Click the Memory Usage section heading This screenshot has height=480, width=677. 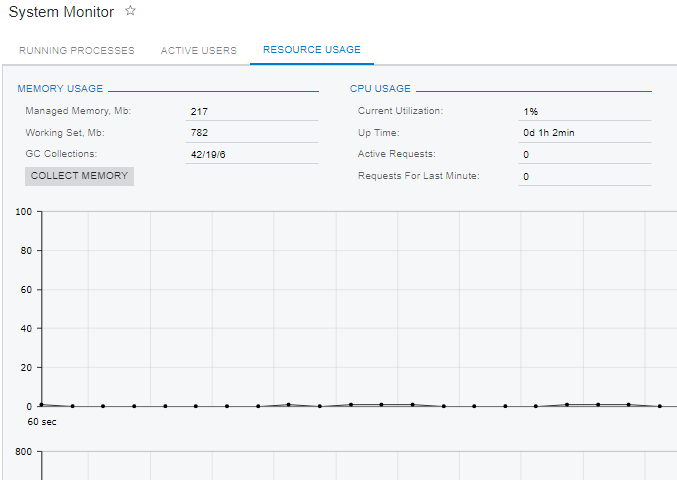click(x=60, y=88)
